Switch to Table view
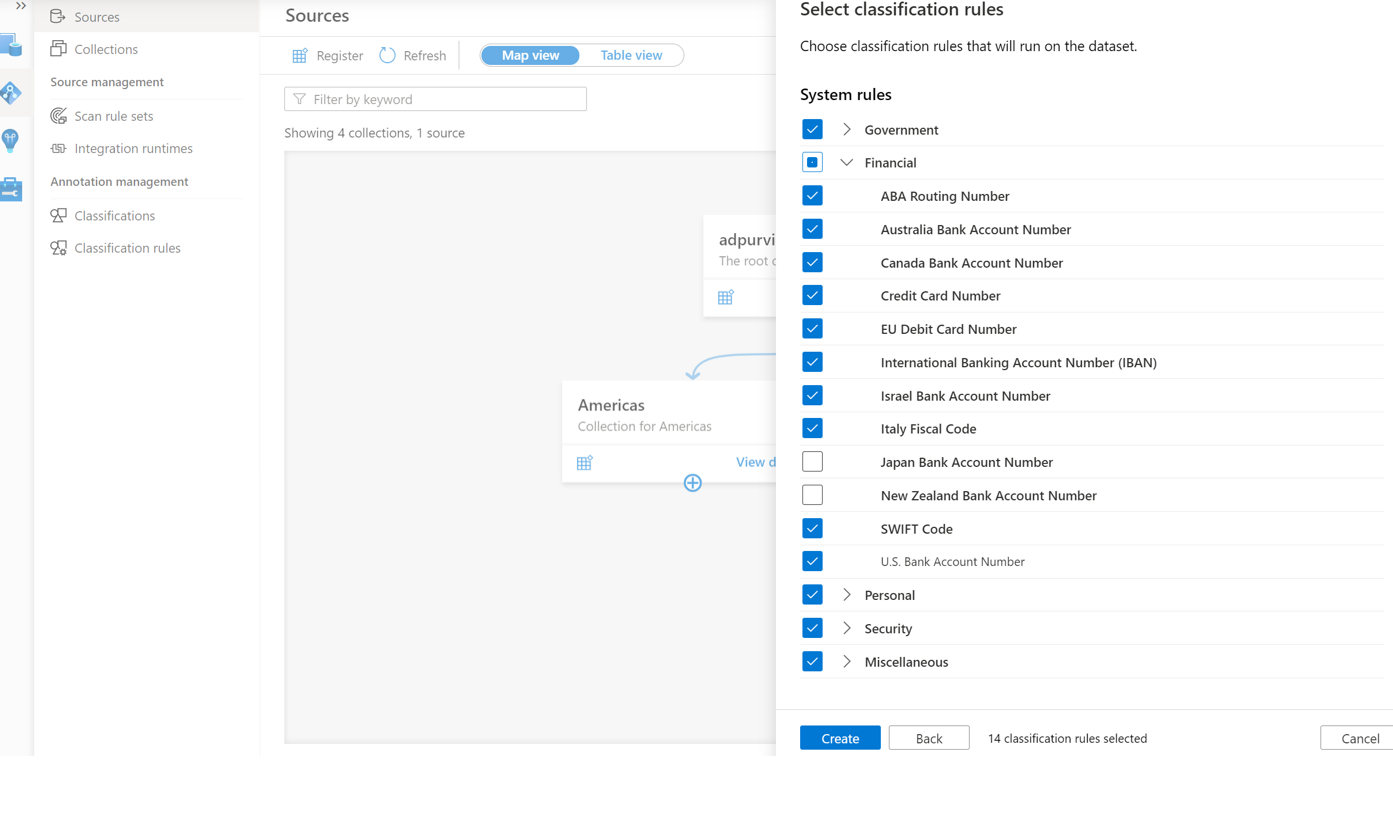The width and height of the screenshot is (1393, 827). pyautogui.click(x=630, y=55)
